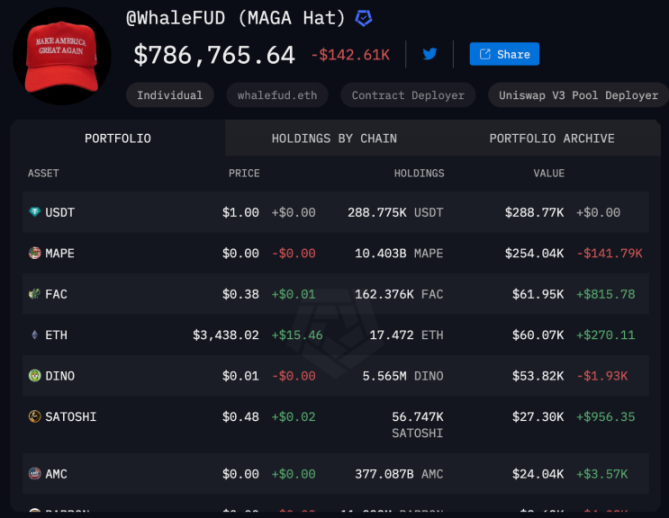669x518 pixels.
Task: Click the 10.403B MAPE holdings cell
Action: [x=399, y=253]
